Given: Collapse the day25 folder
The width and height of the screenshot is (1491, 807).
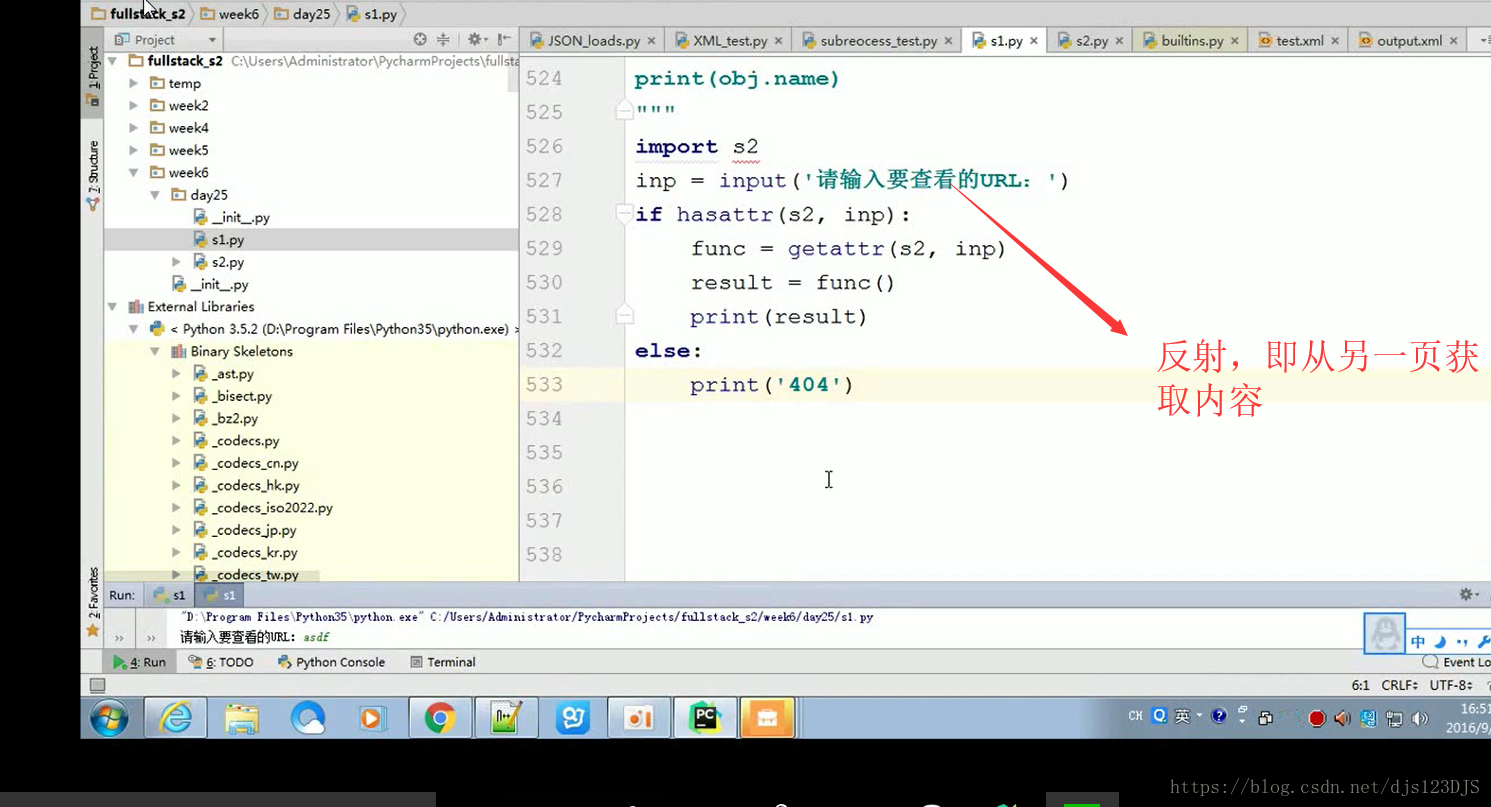Looking at the screenshot, I should [156, 195].
